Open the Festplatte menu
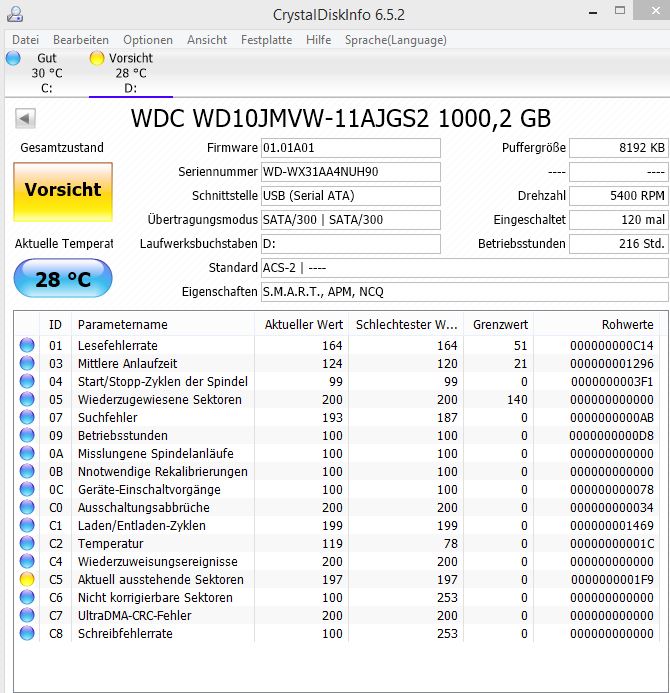The height and width of the screenshot is (693, 670). (266, 40)
